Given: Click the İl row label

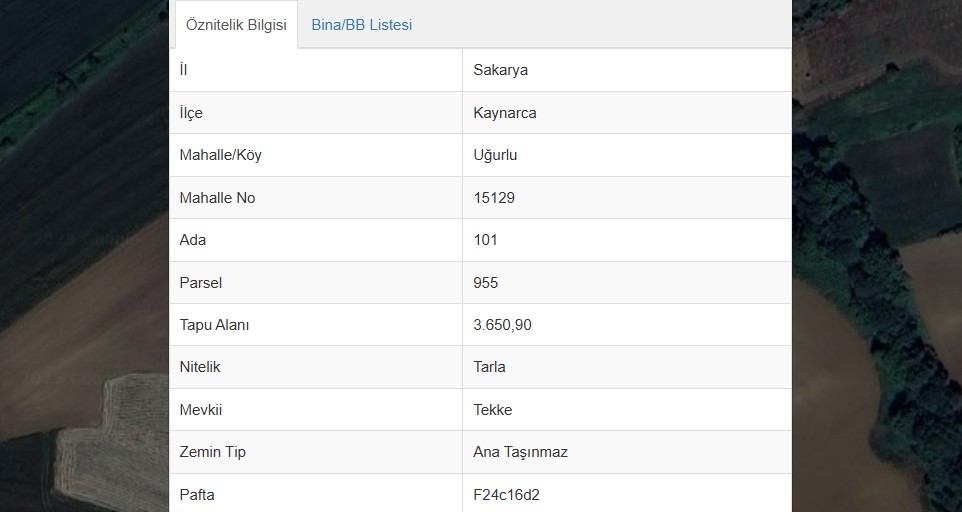Looking at the screenshot, I should pyautogui.click(x=183, y=70).
